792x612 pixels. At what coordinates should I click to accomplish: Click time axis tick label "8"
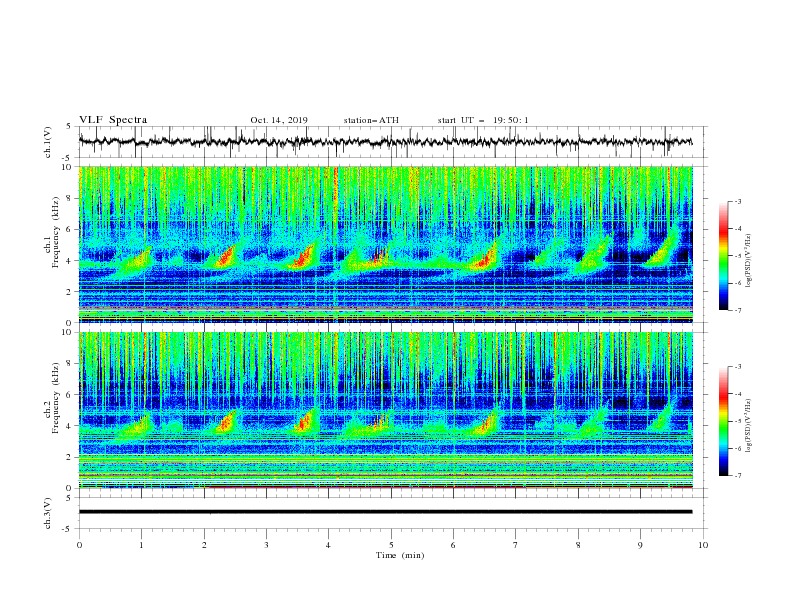[578, 545]
